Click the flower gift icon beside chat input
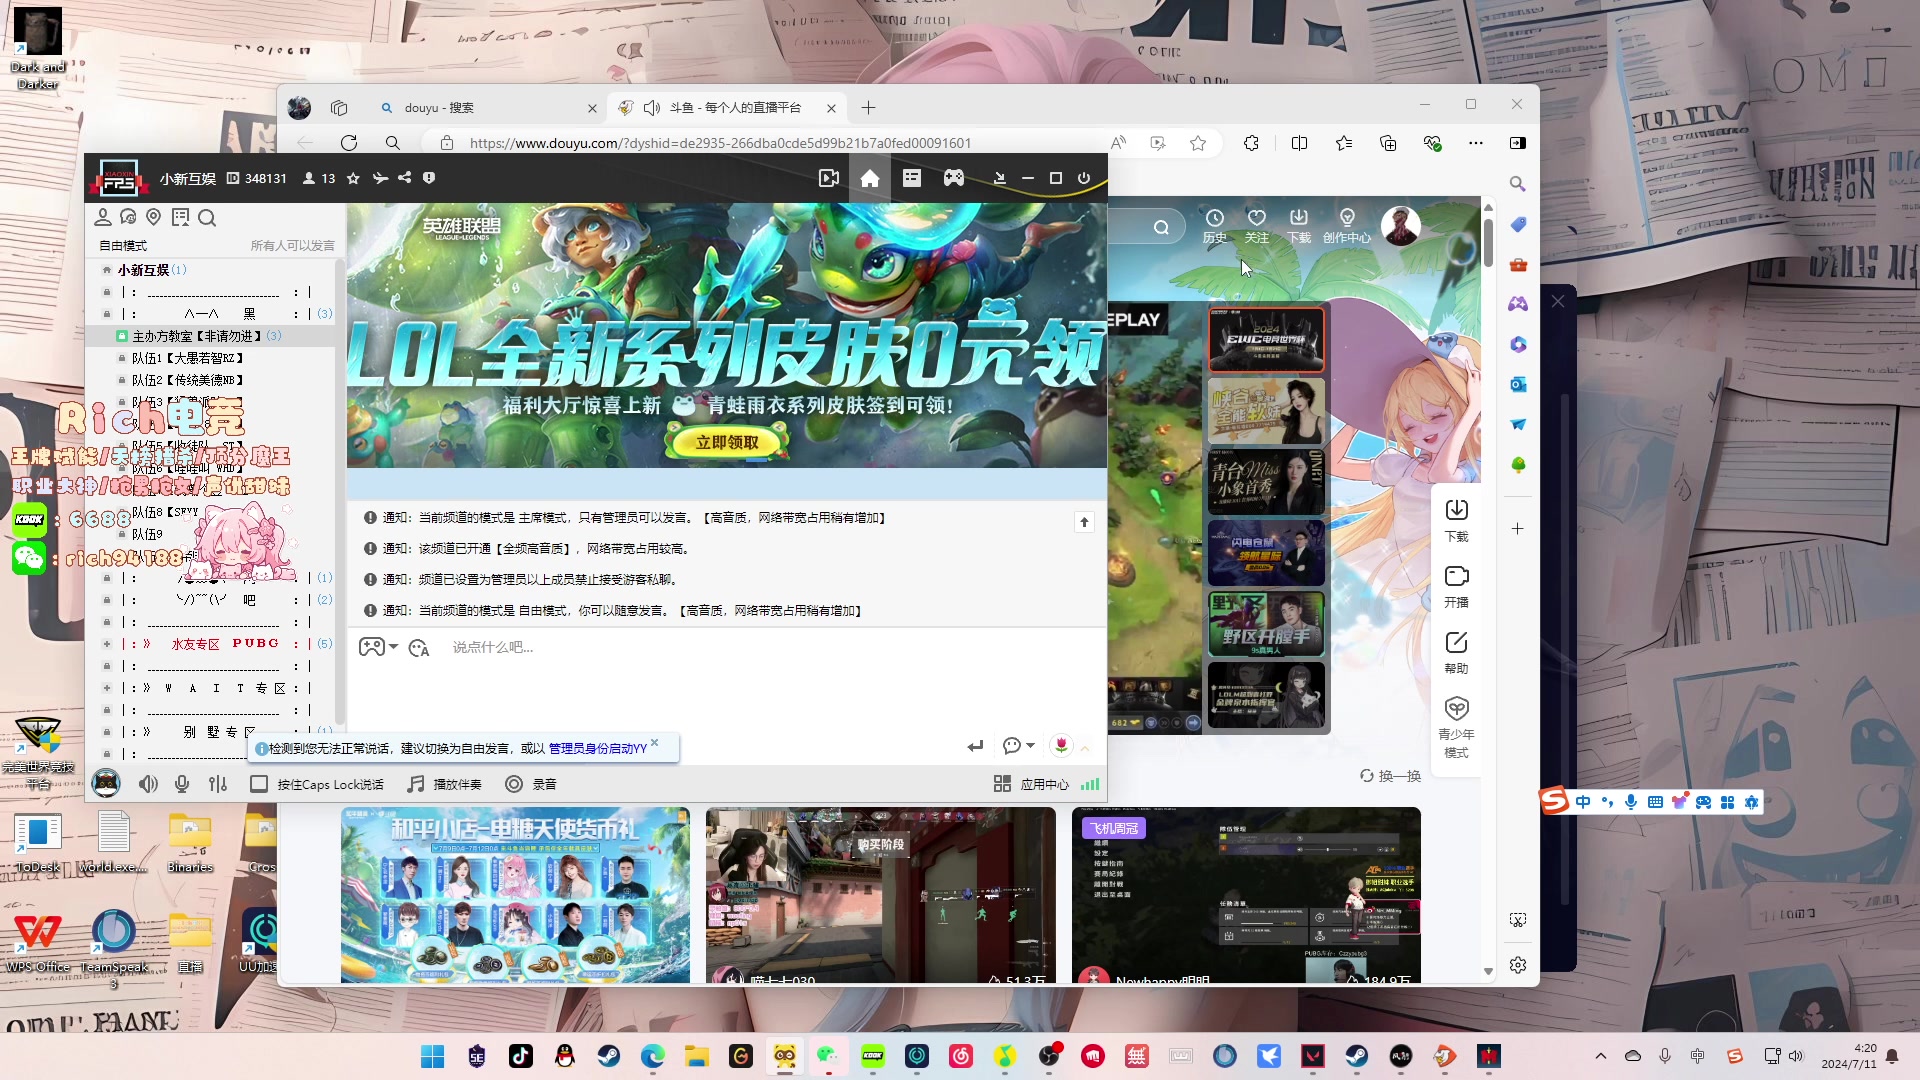 (x=1062, y=746)
